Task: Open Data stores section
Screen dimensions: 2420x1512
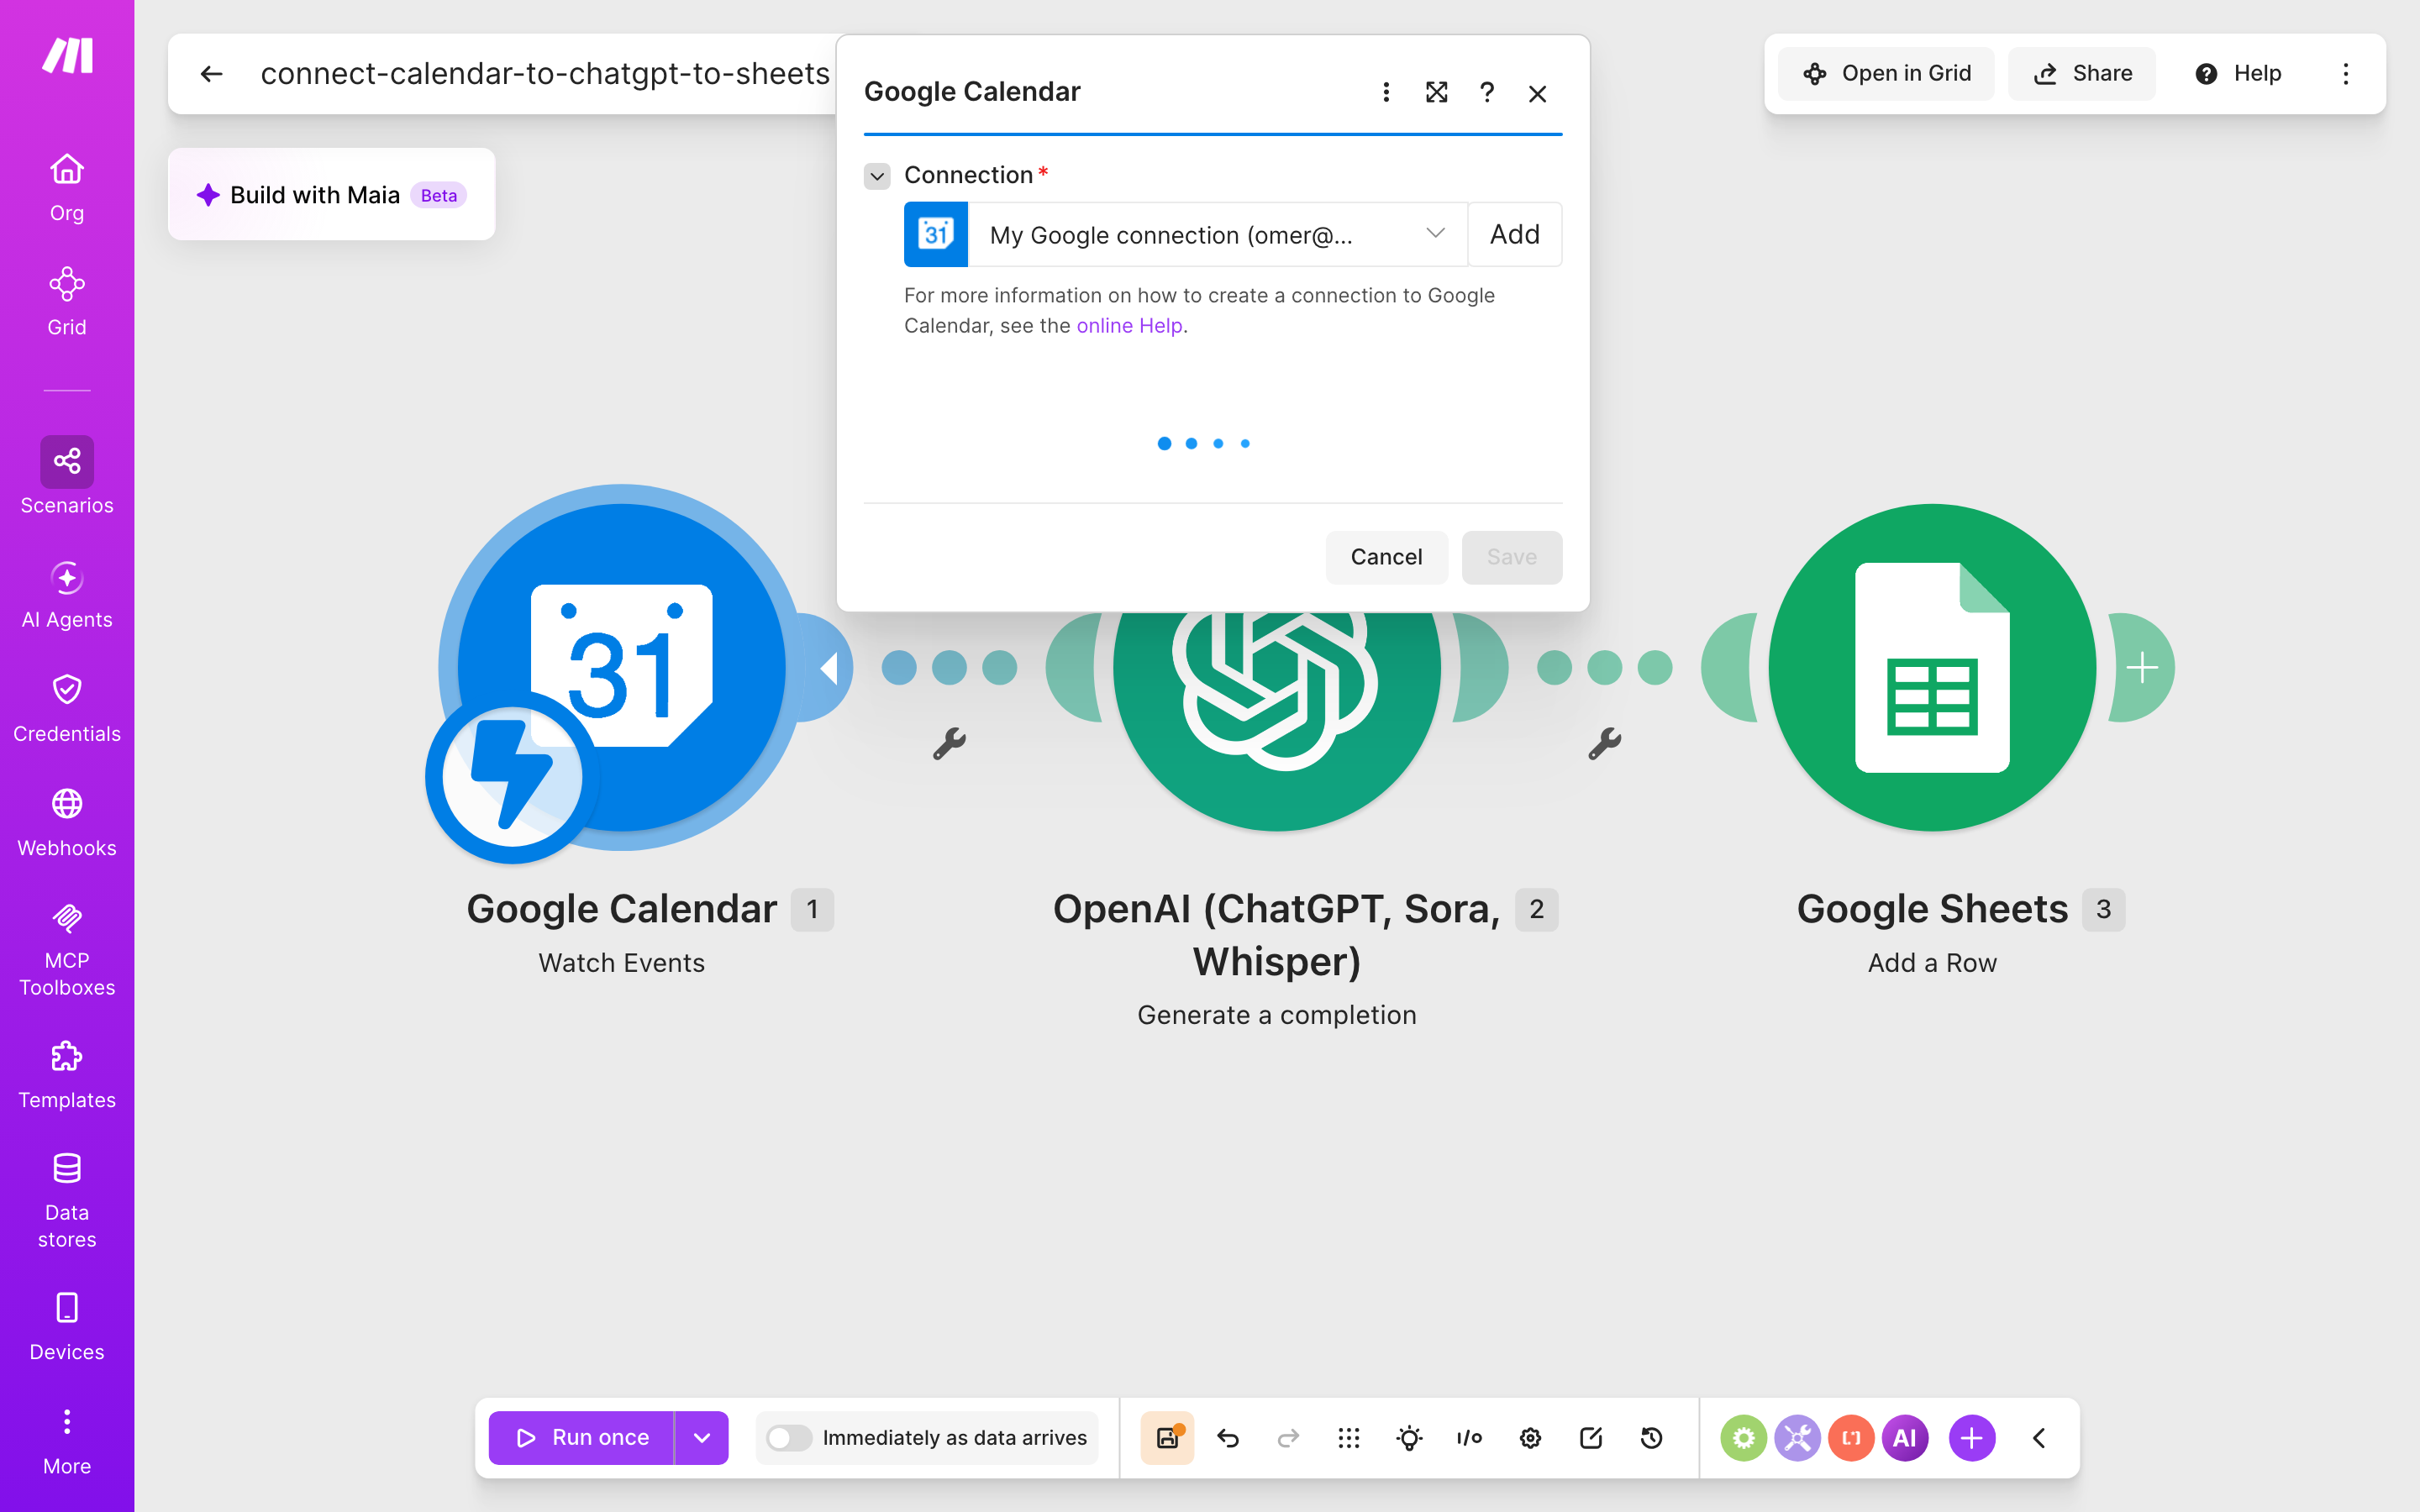Action: (67, 1200)
